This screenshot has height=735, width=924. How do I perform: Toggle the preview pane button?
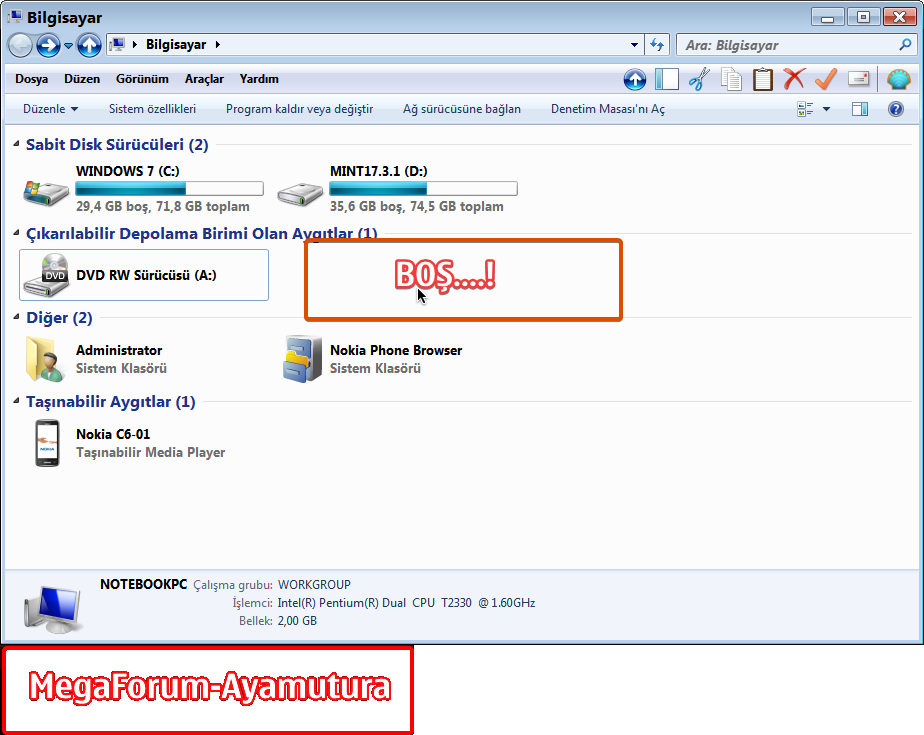tap(860, 109)
